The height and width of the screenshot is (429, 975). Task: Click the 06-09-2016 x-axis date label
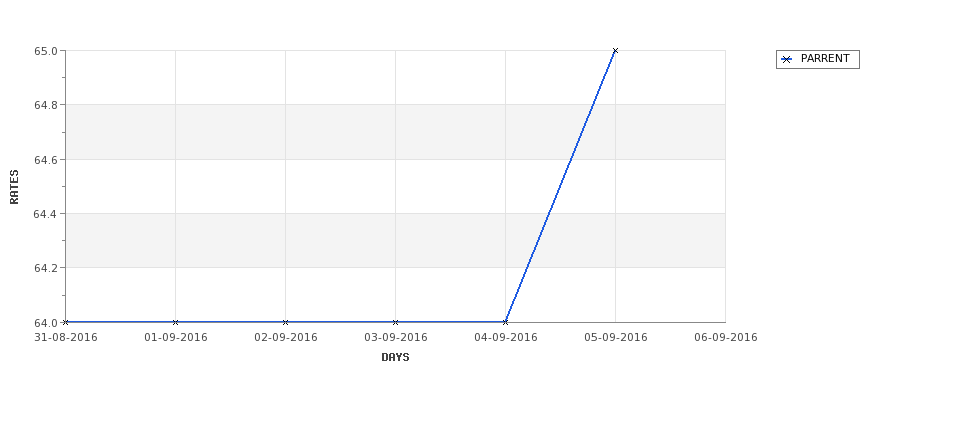click(x=726, y=338)
